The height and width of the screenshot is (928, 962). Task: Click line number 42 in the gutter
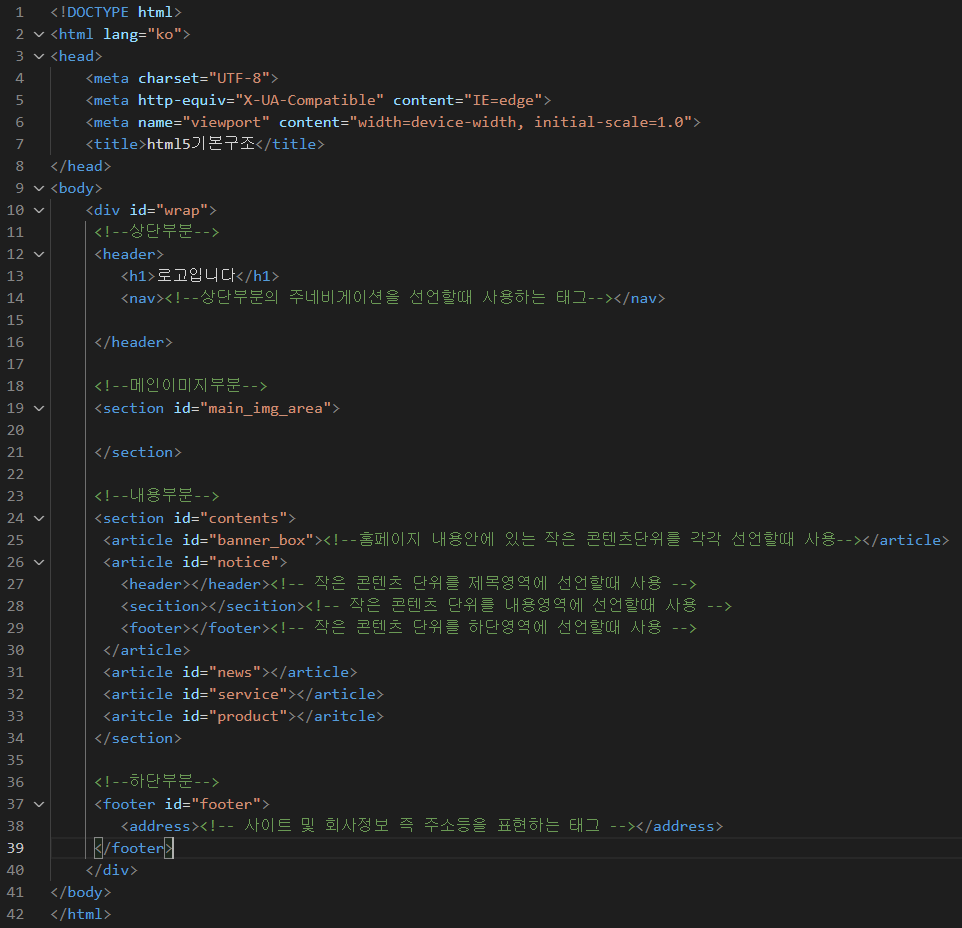(15, 915)
